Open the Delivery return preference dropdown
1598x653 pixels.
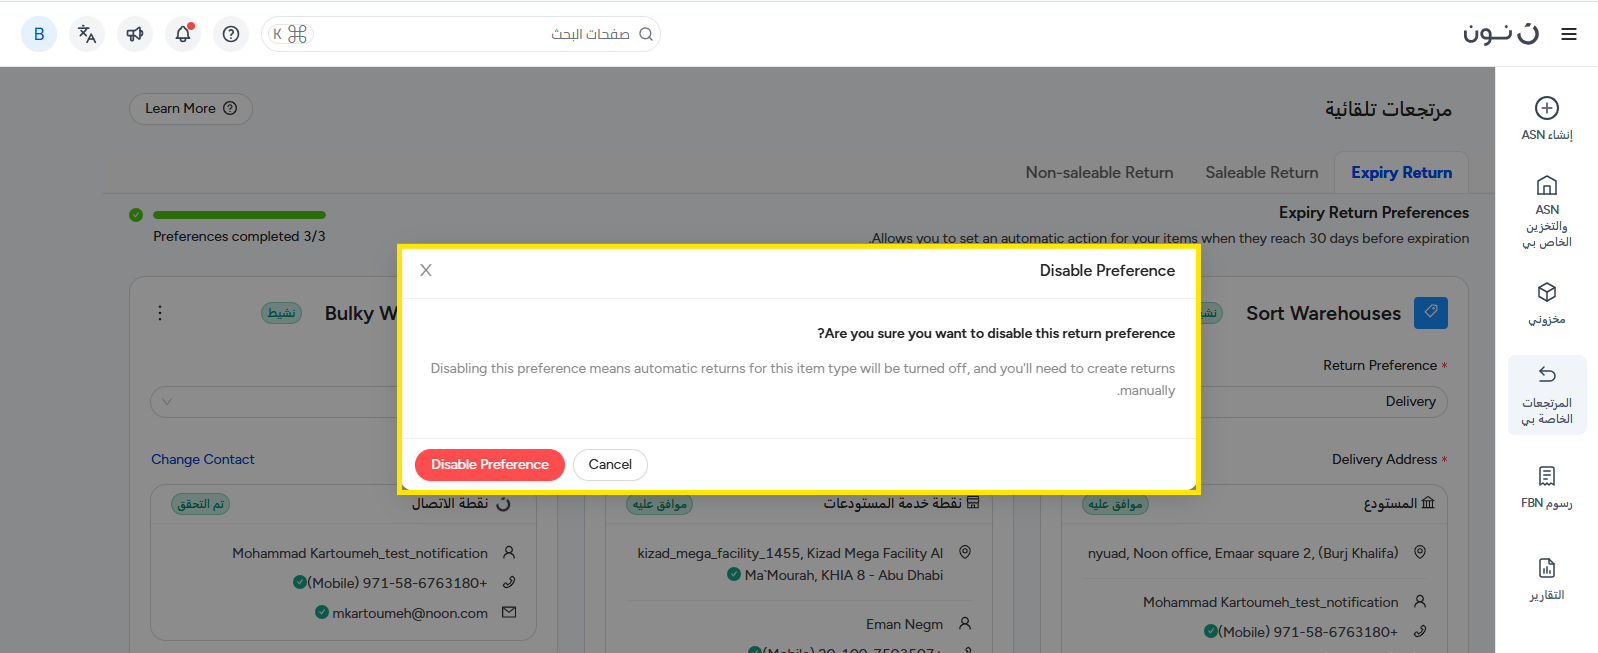pos(1320,402)
